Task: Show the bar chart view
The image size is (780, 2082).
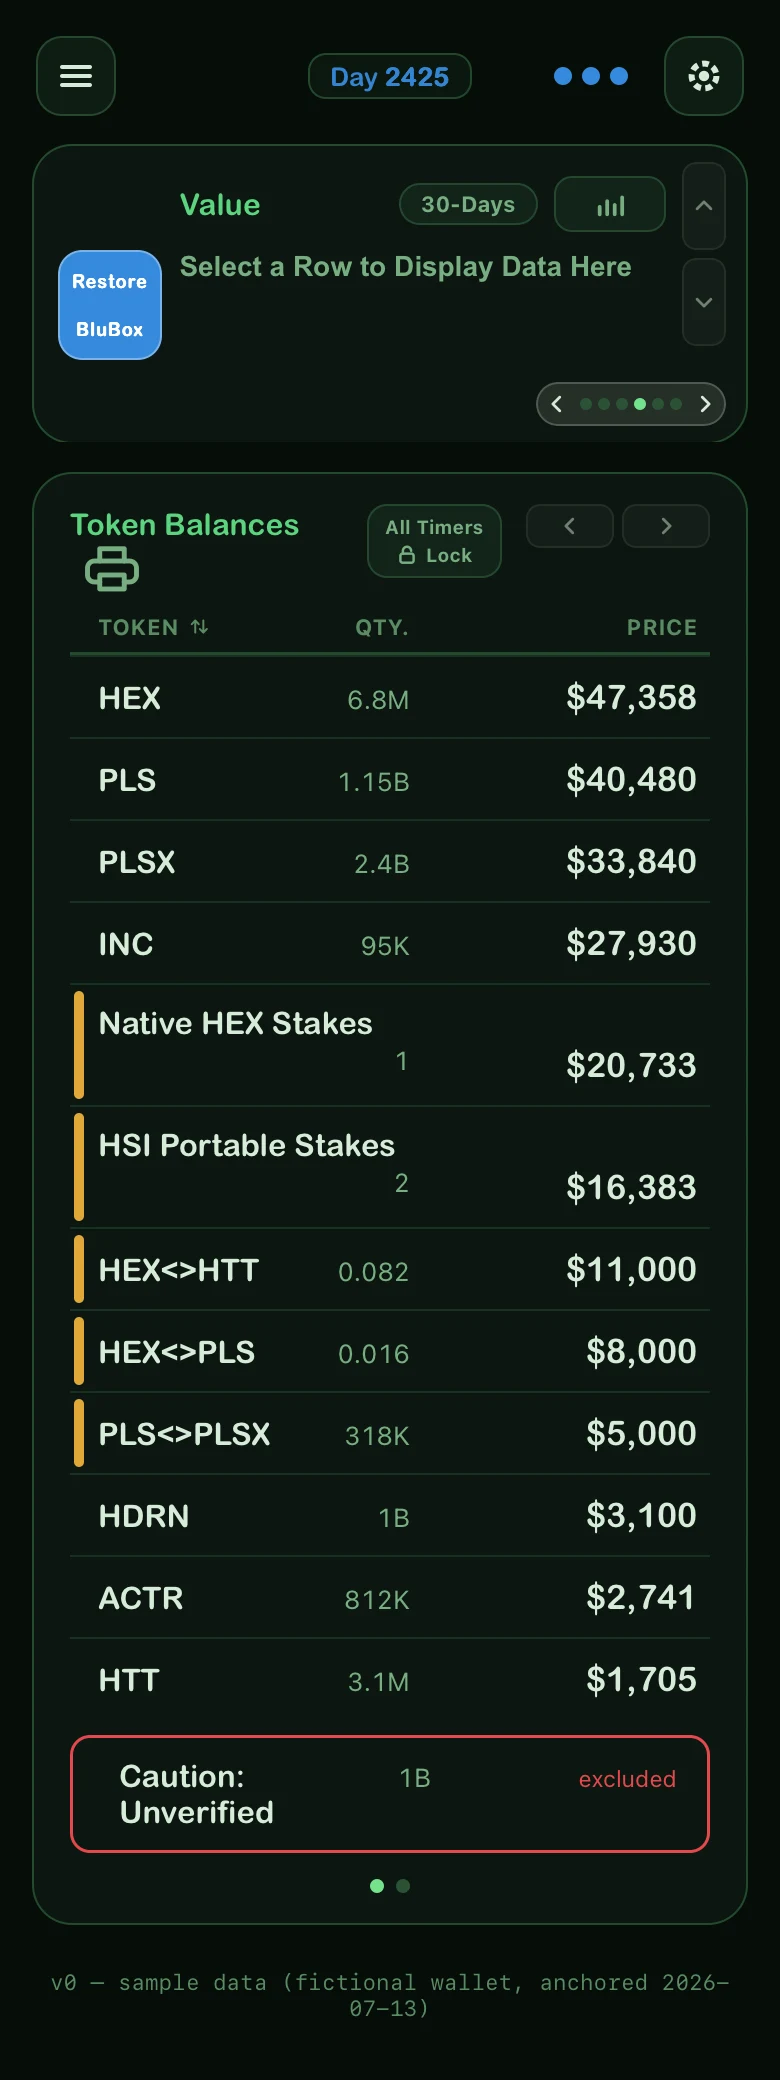Action: point(610,205)
